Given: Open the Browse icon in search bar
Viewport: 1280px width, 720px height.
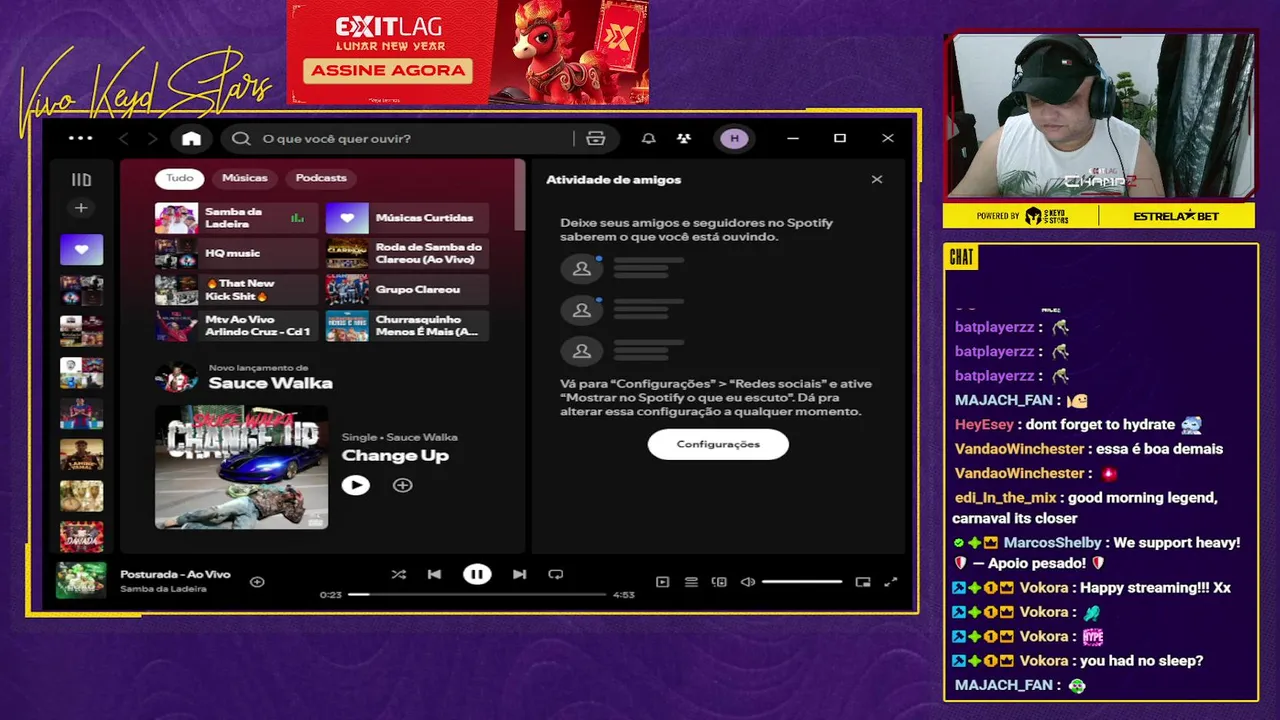Looking at the screenshot, I should pyautogui.click(x=596, y=139).
